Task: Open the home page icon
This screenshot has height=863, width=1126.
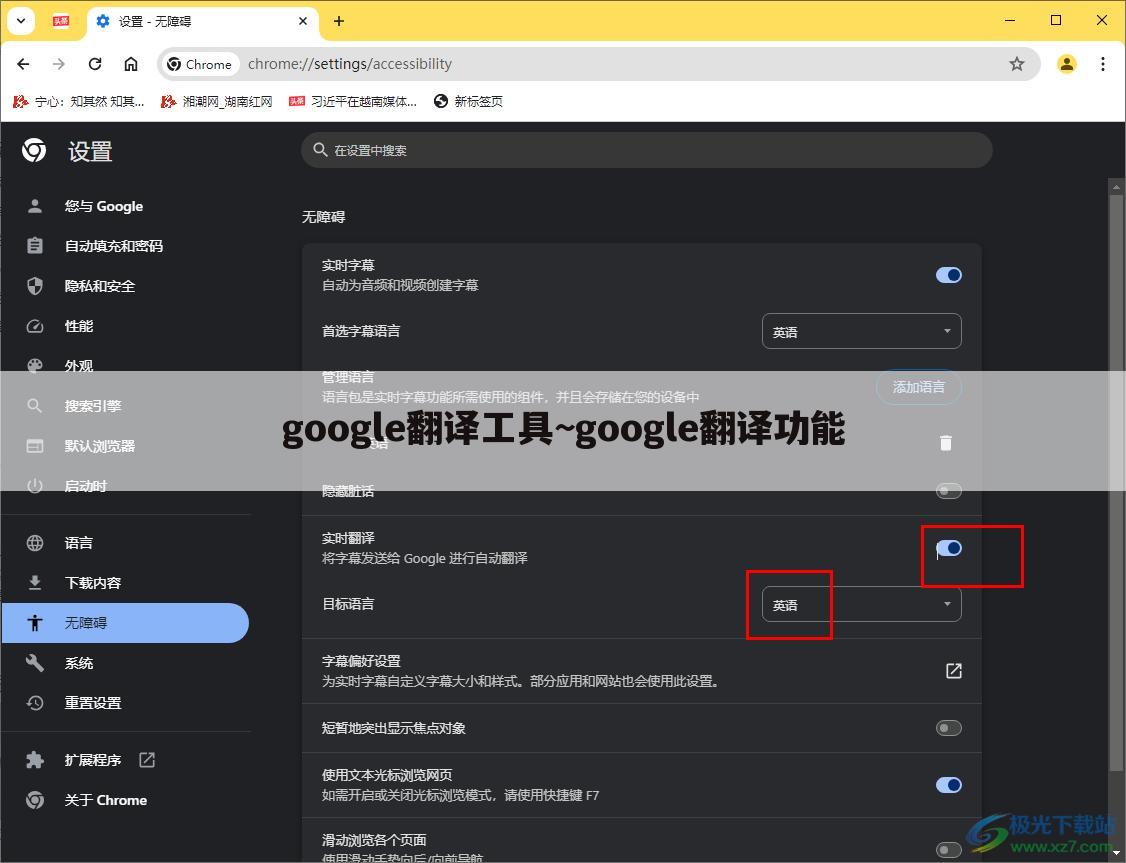Action: (131, 64)
